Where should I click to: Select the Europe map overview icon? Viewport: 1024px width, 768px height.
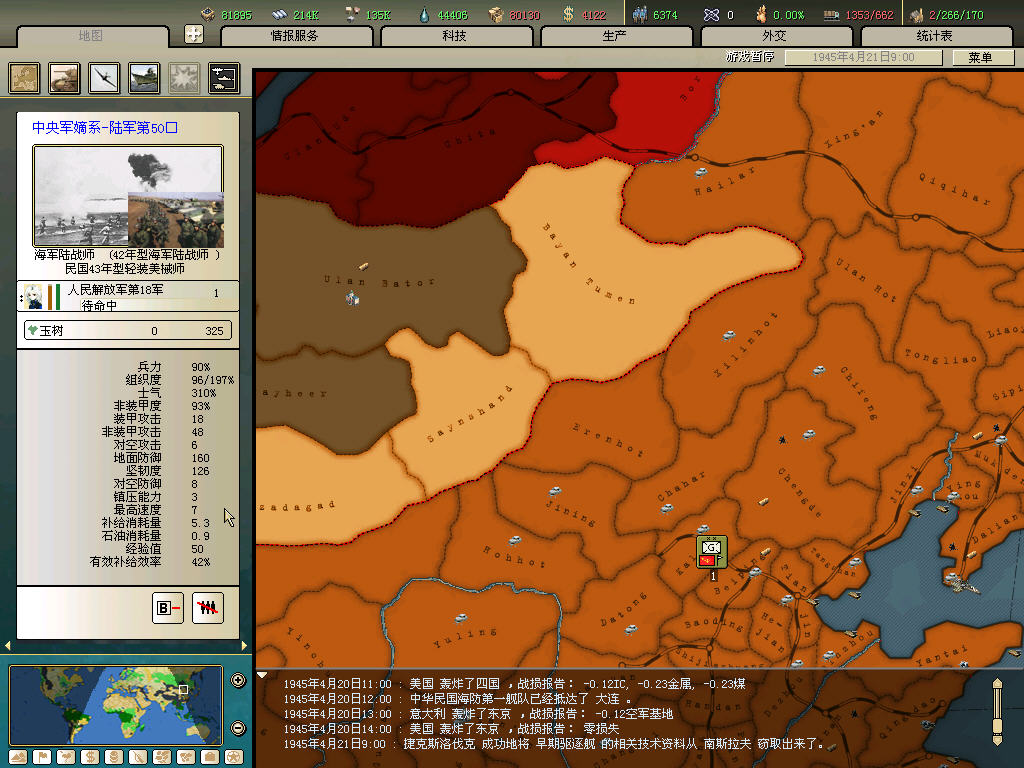tap(24, 78)
